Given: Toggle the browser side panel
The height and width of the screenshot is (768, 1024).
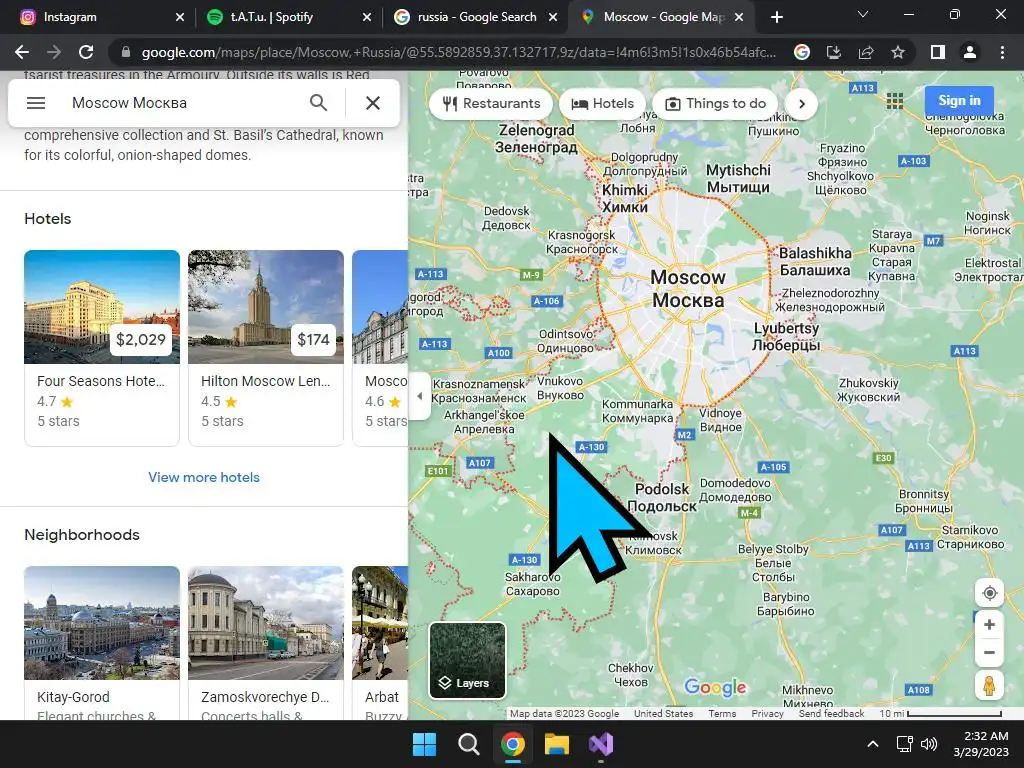Looking at the screenshot, I should pos(938,52).
